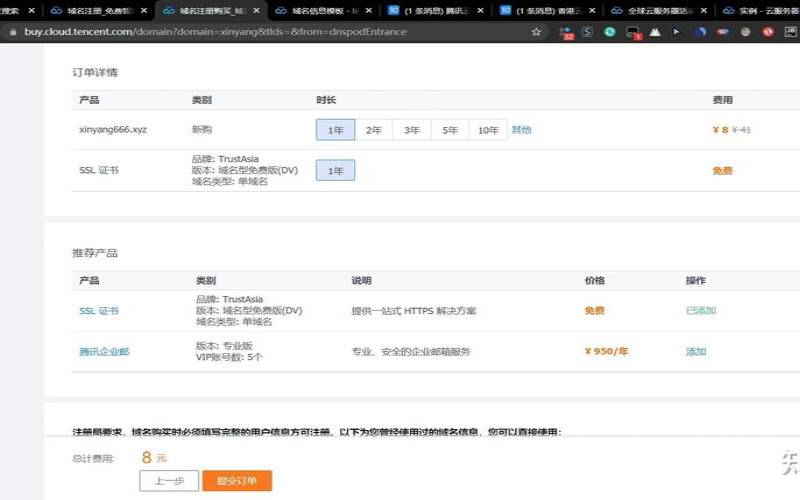
Task: Open the blue extension icon beside the cursor icon
Action: (x=701, y=32)
